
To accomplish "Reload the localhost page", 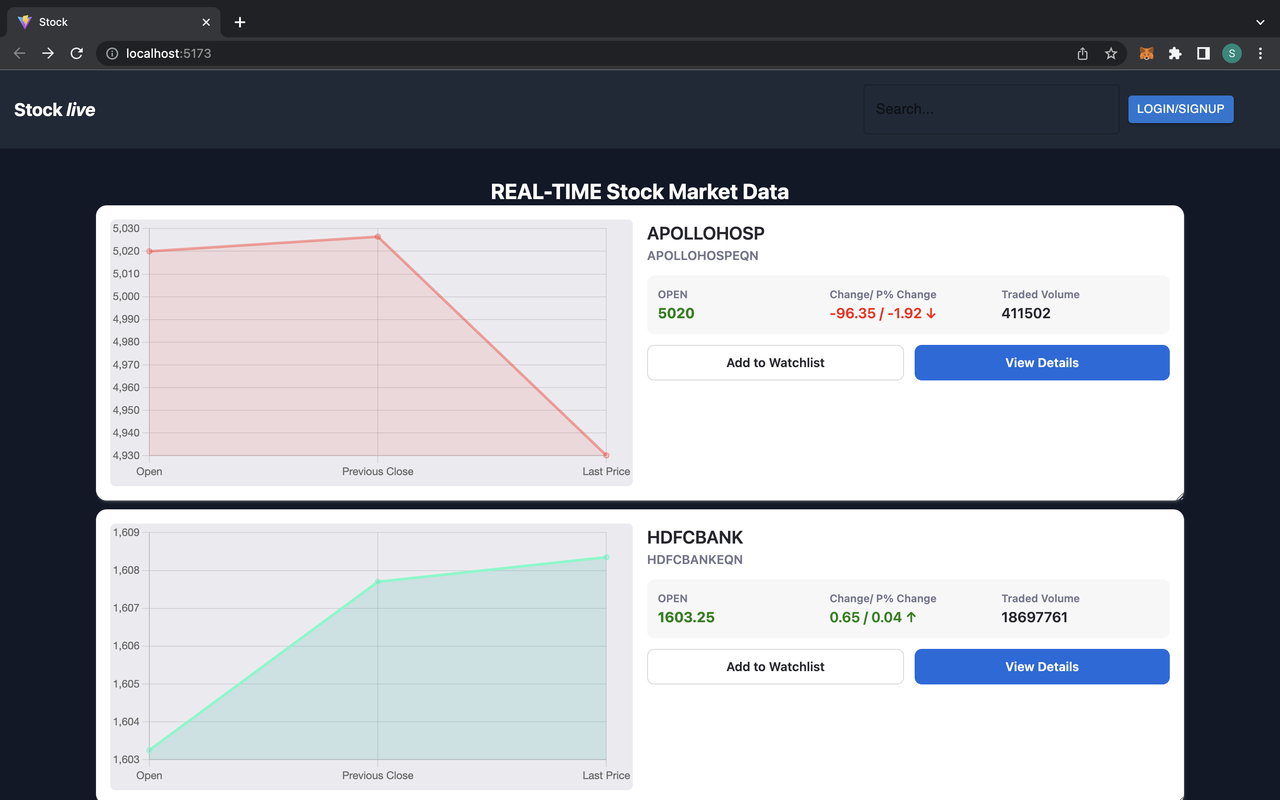I will pyautogui.click(x=76, y=53).
